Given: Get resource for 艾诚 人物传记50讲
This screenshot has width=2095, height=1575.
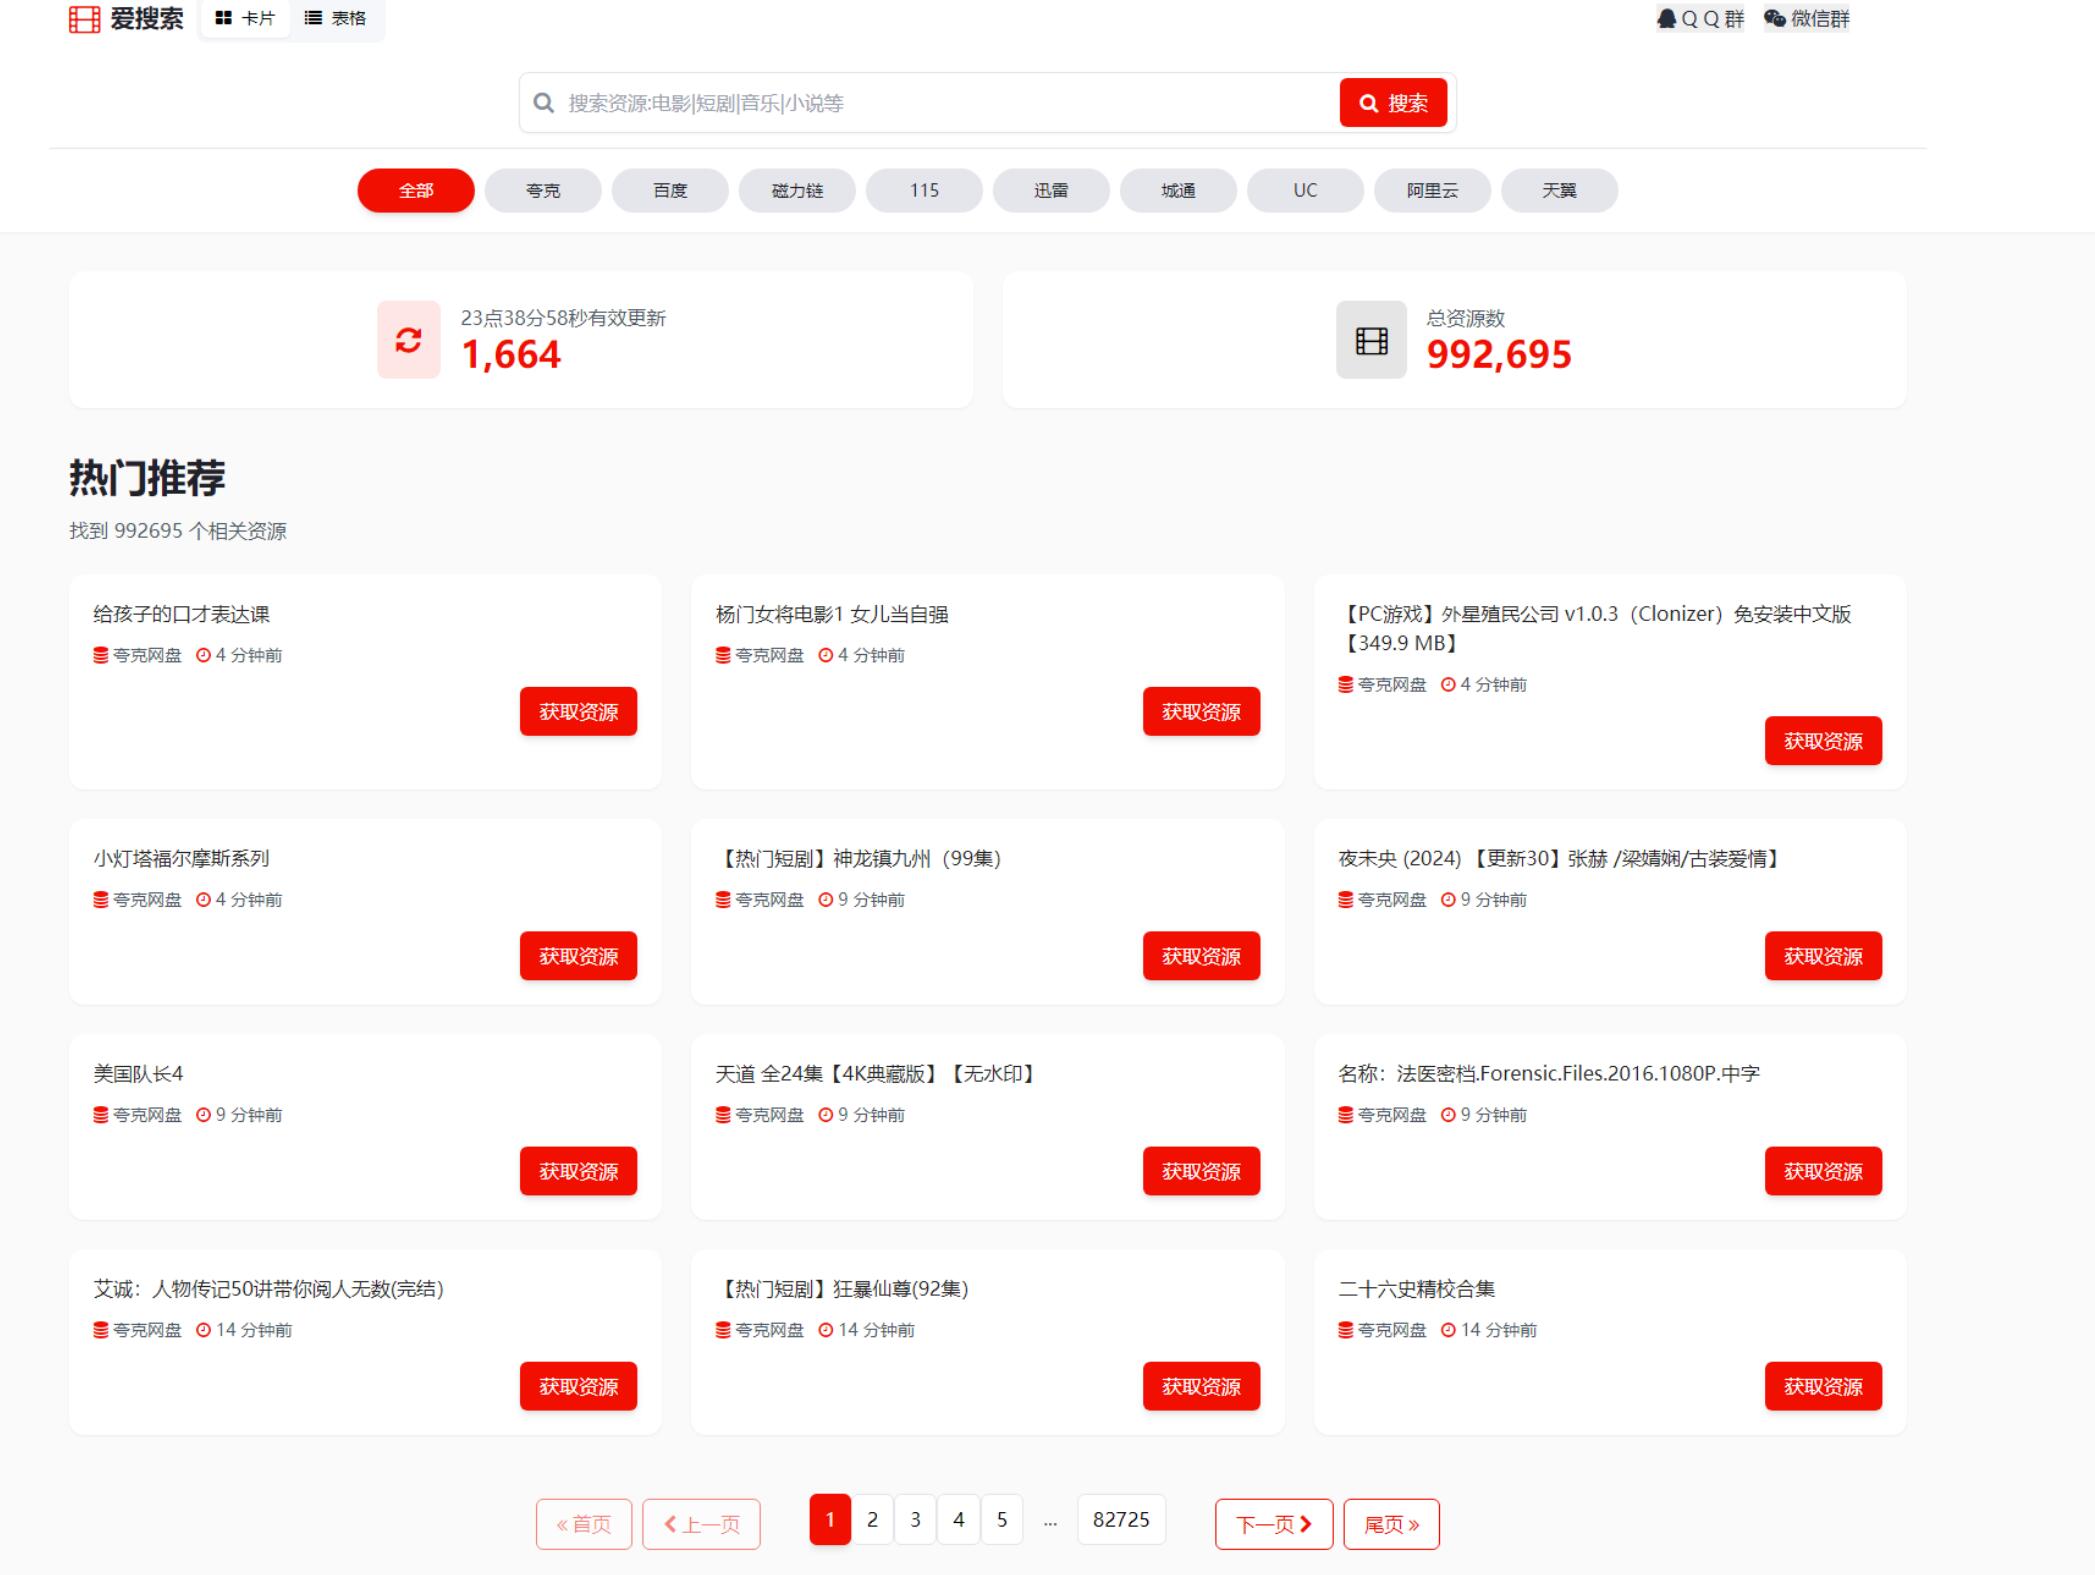Looking at the screenshot, I should pyautogui.click(x=578, y=1385).
